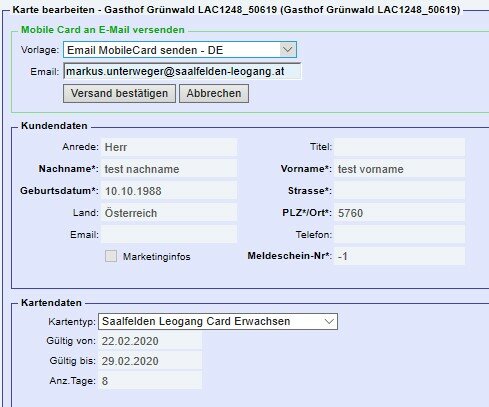Click the Telefon field
Image resolution: width=489 pixels, height=407 pixels.
[x=400, y=235]
